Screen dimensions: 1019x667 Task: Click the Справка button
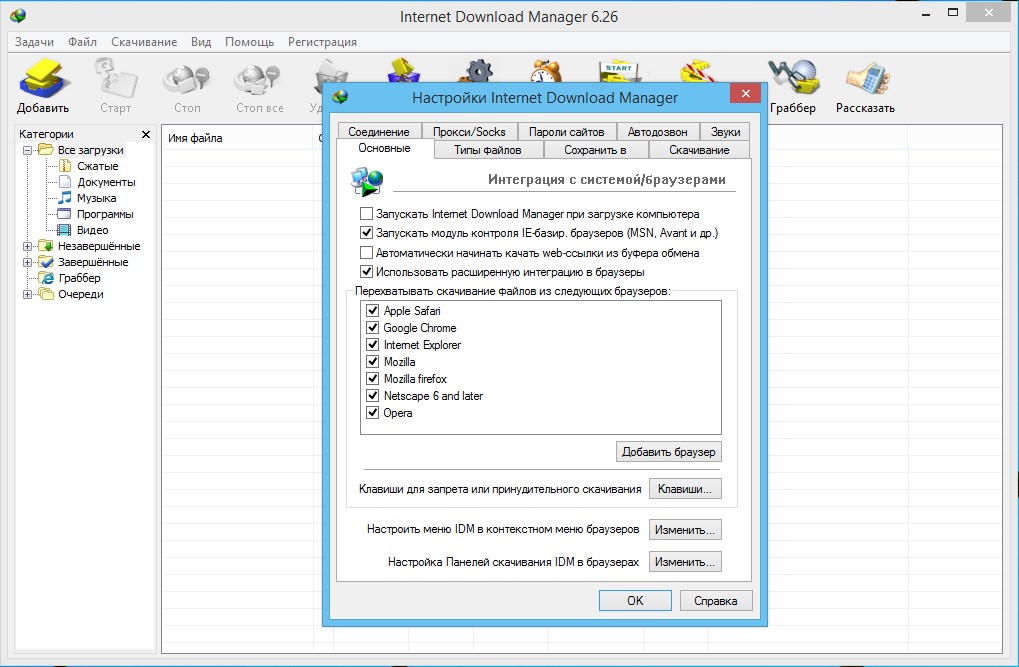tap(716, 601)
